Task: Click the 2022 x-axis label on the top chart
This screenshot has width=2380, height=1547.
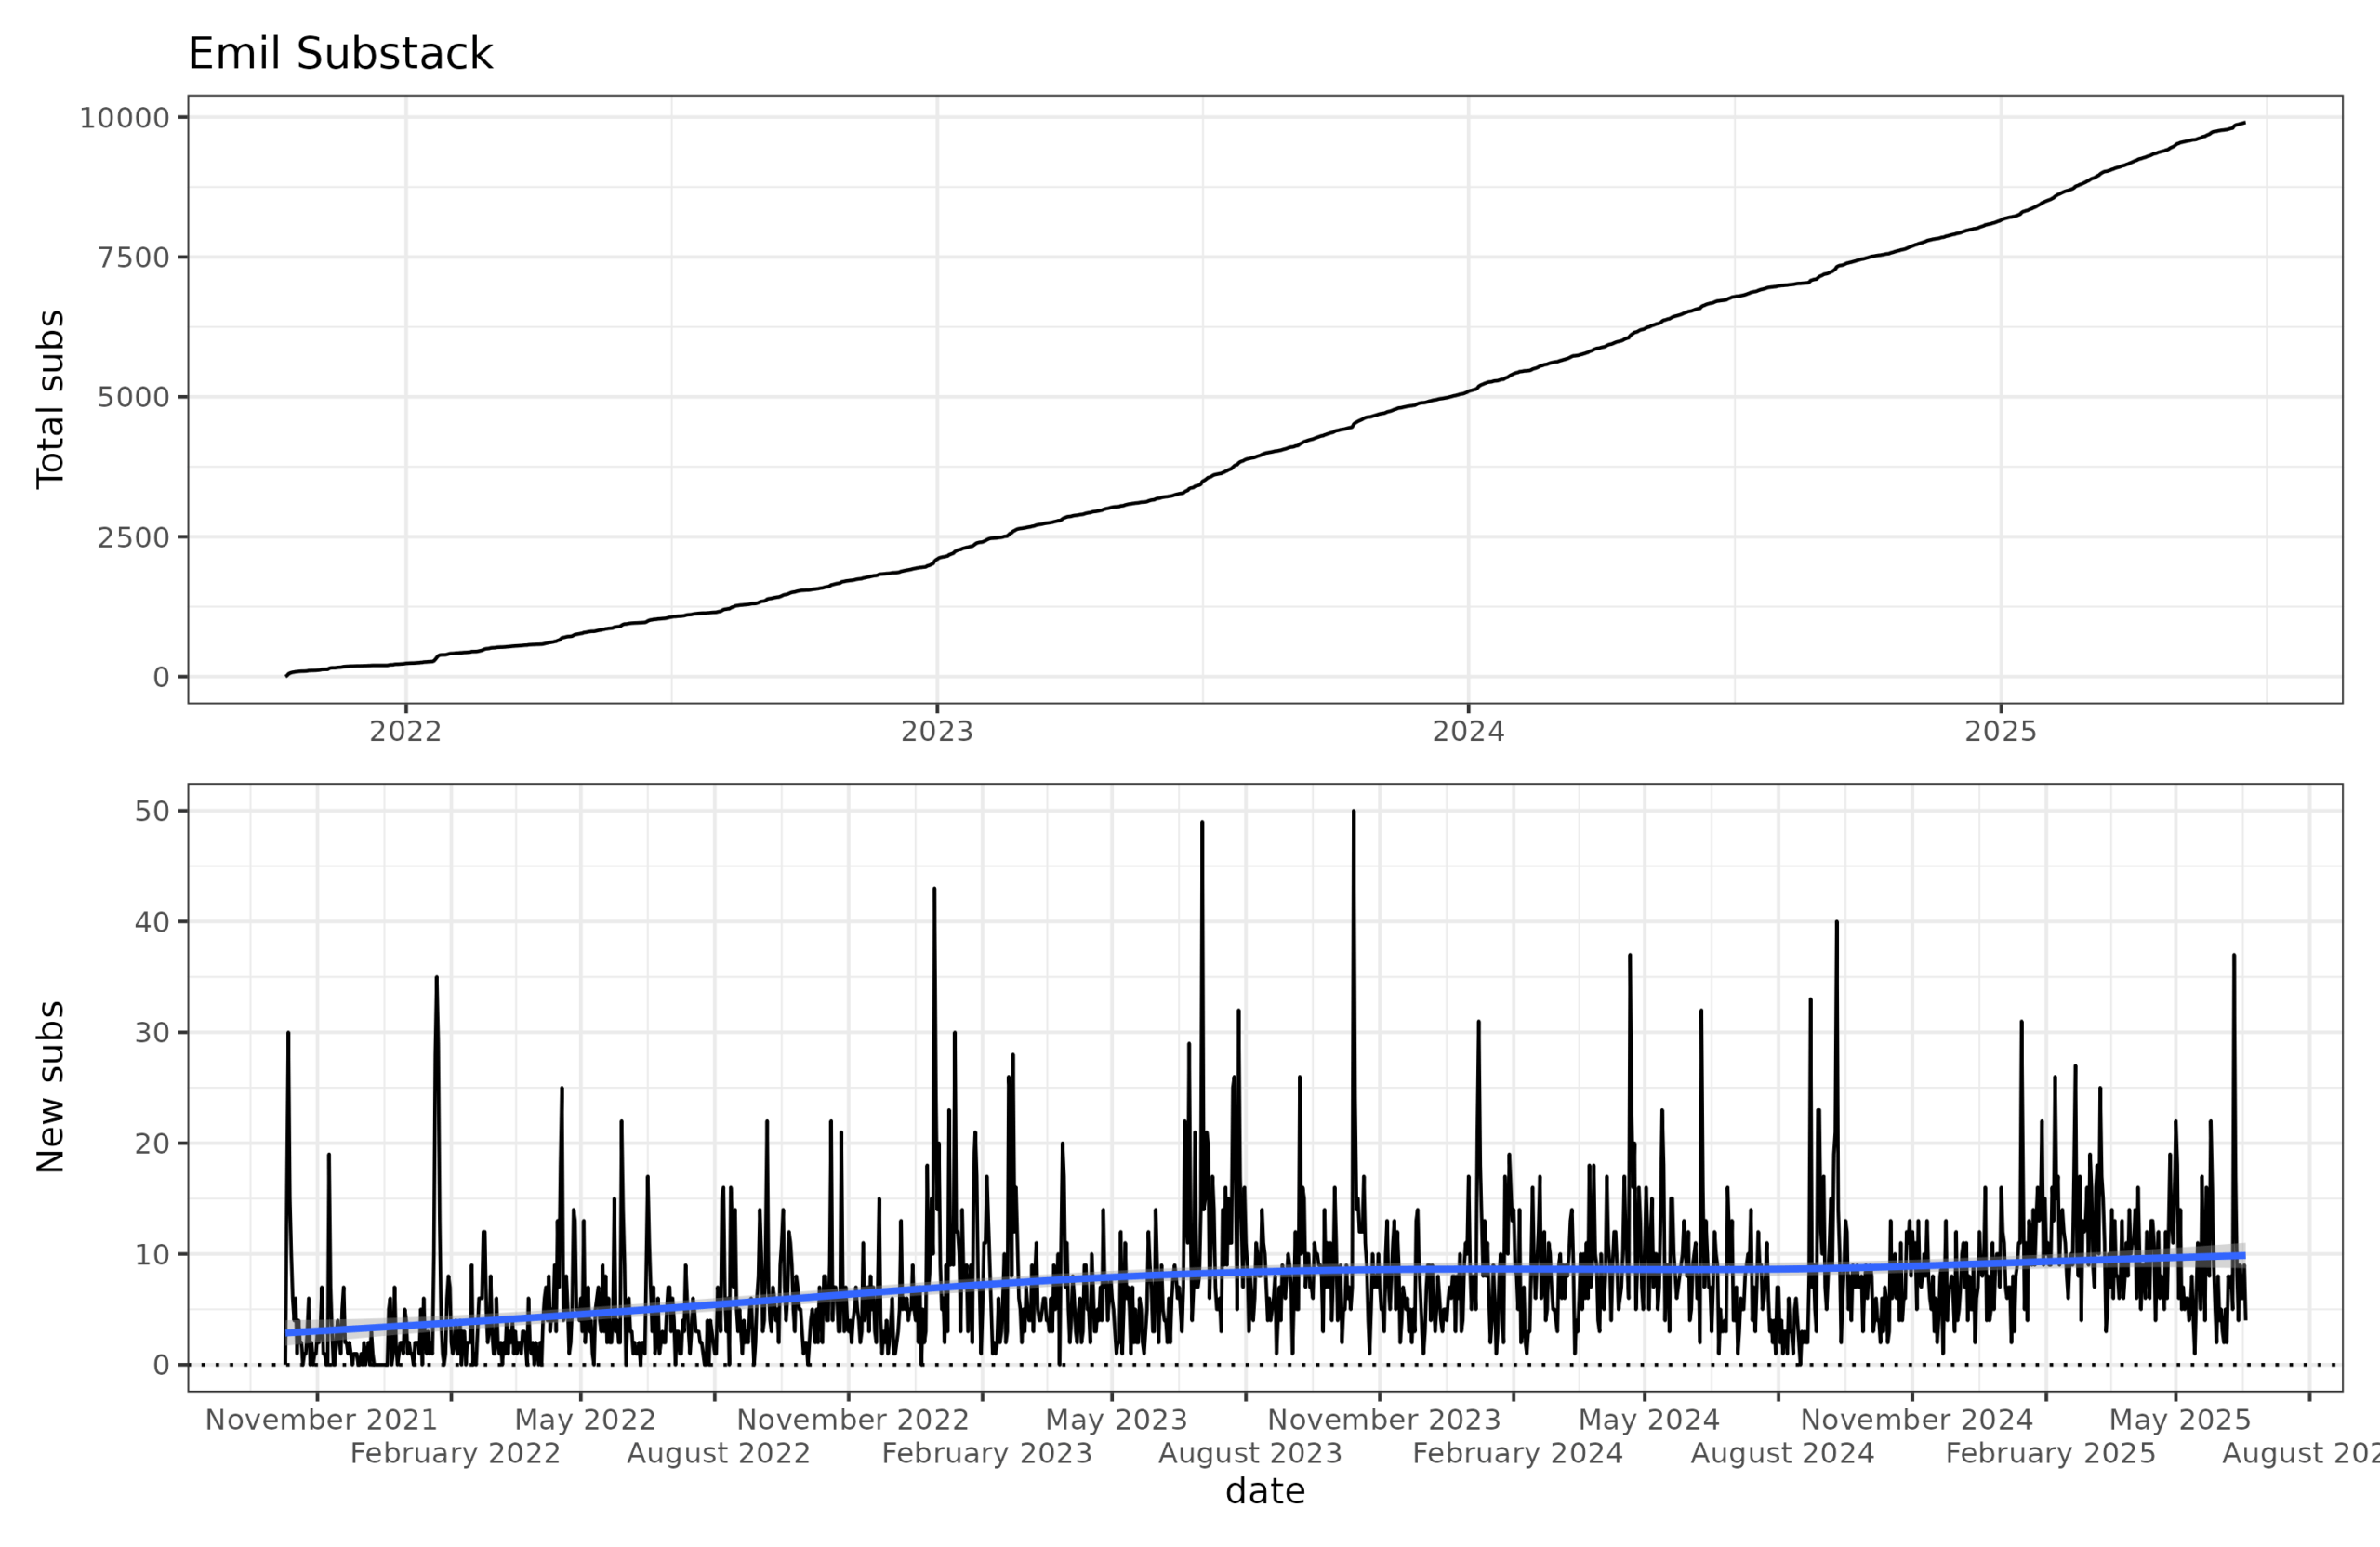Action: click(x=405, y=732)
